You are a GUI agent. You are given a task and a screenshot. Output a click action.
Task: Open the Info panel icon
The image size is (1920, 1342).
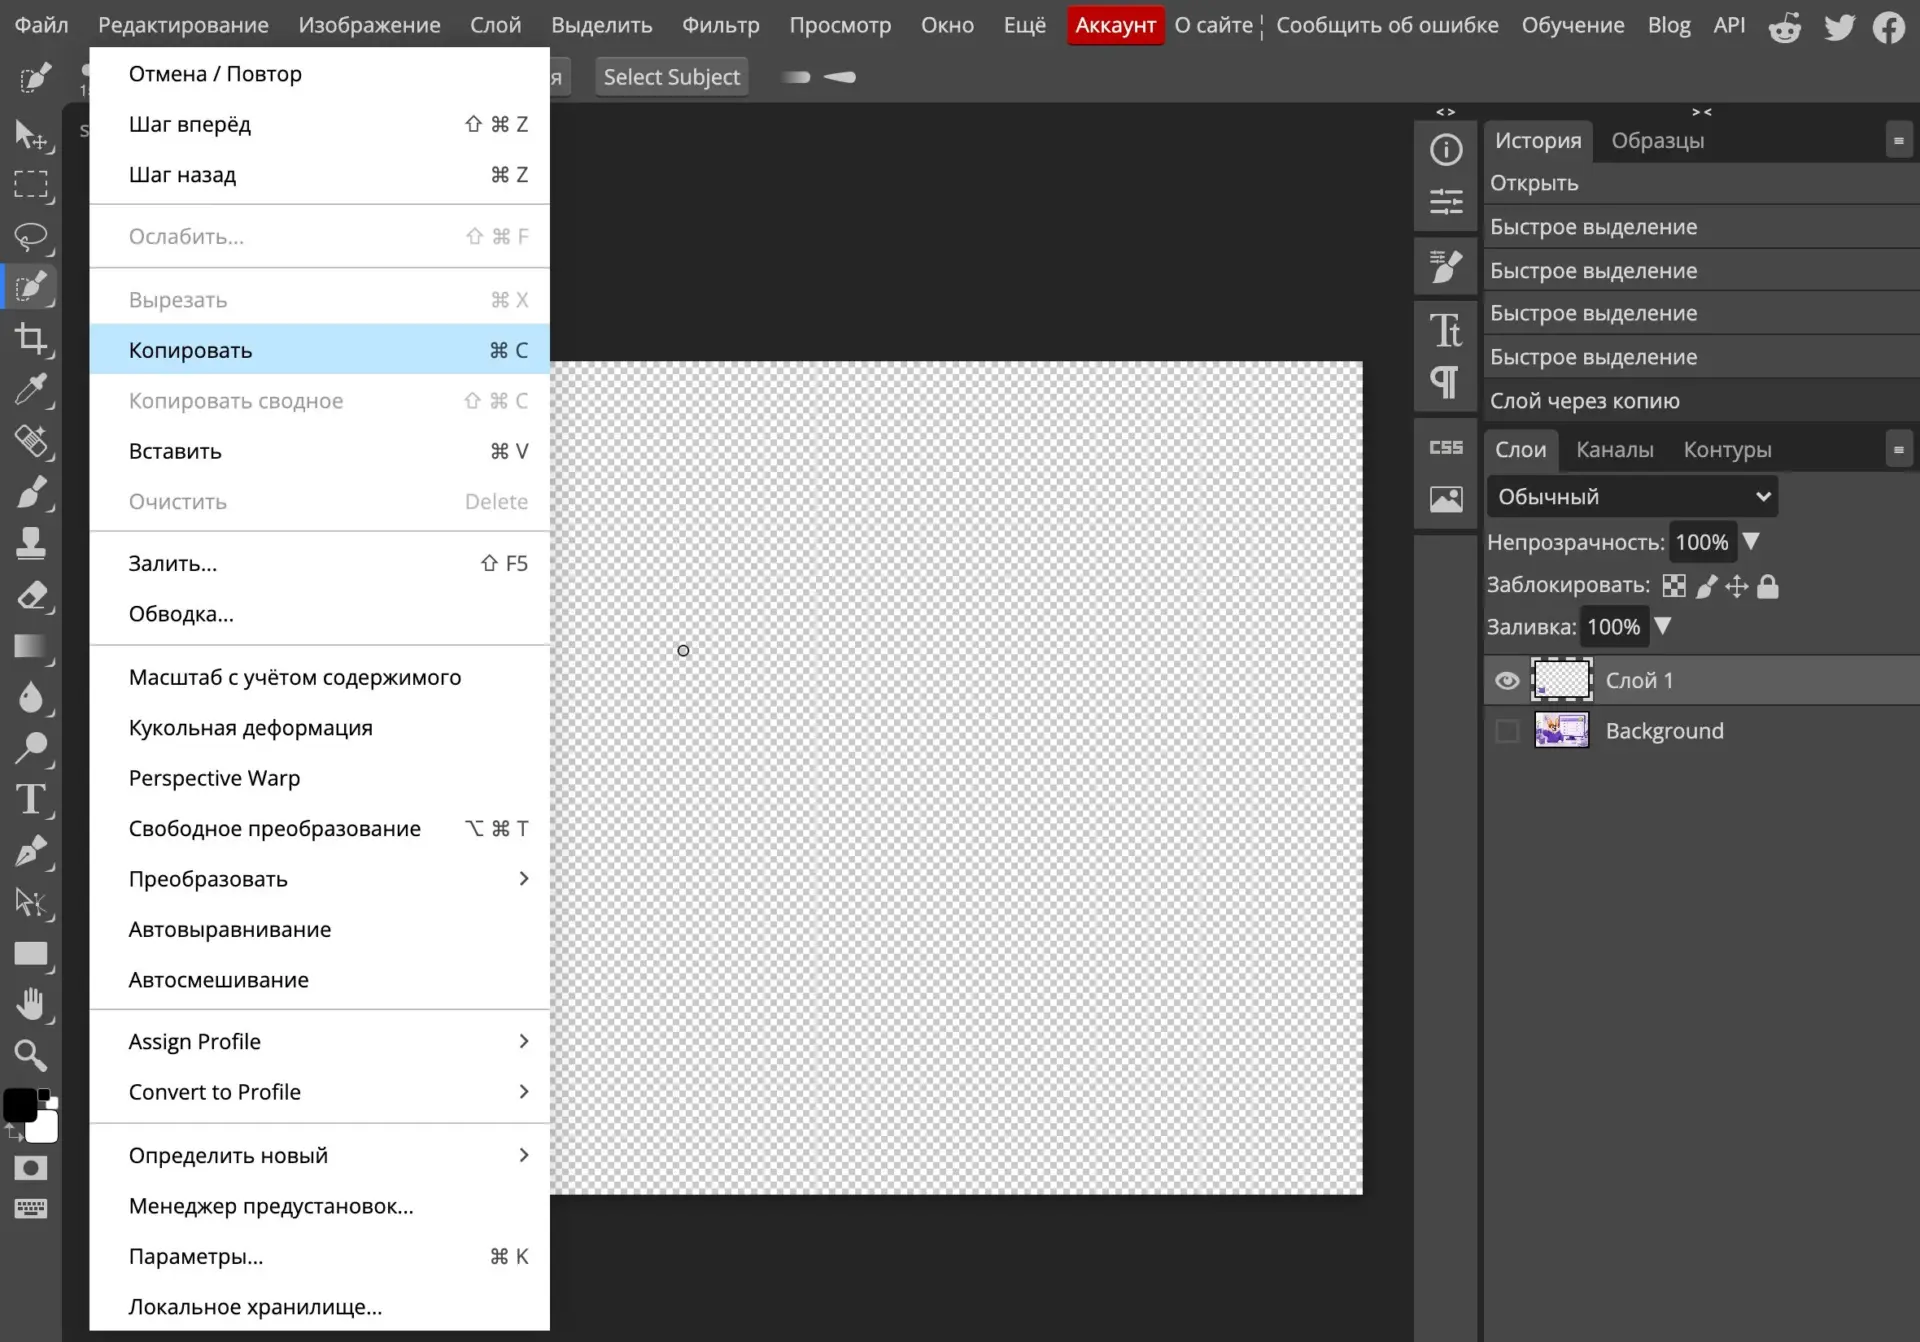[x=1446, y=150]
